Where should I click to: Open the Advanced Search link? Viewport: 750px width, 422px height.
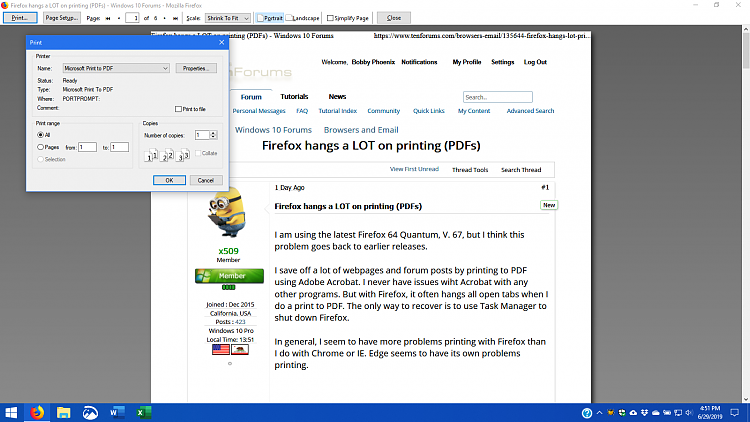point(530,111)
